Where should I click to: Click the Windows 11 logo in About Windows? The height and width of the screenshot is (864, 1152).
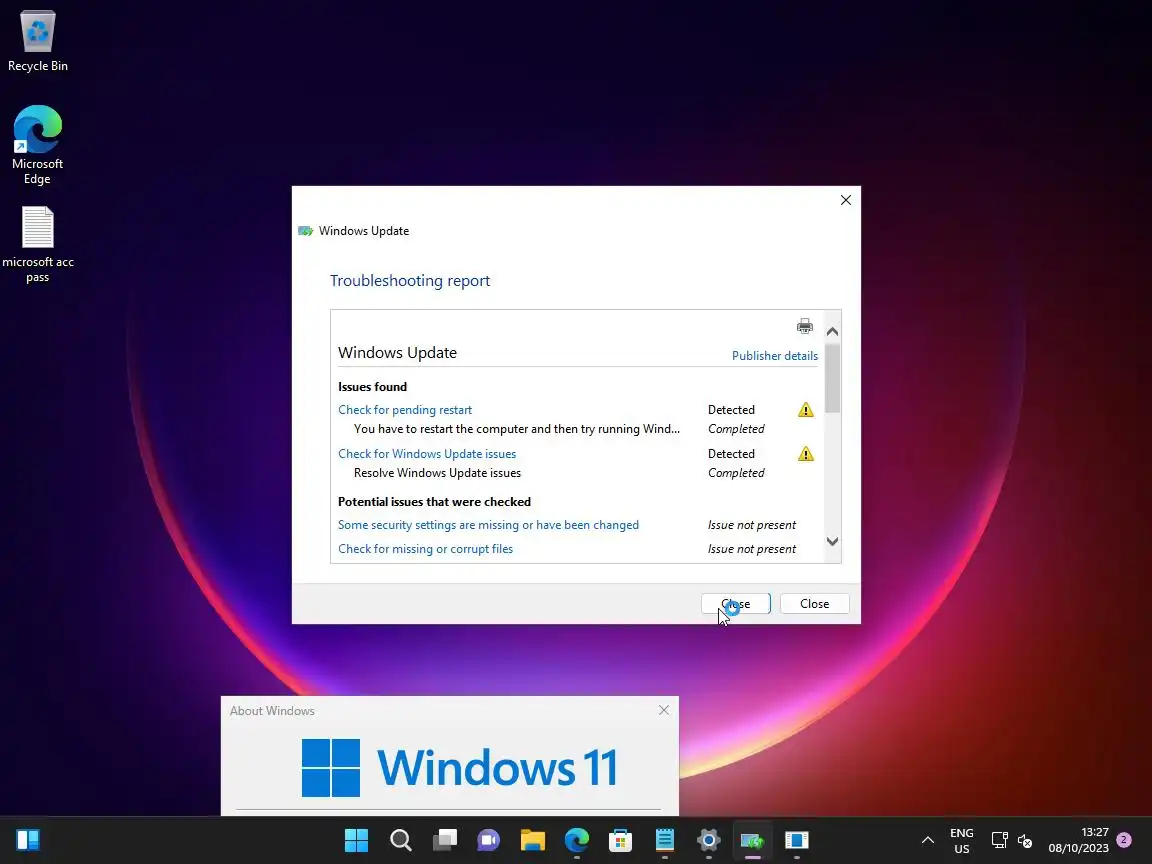pyautogui.click(x=459, y=768)
